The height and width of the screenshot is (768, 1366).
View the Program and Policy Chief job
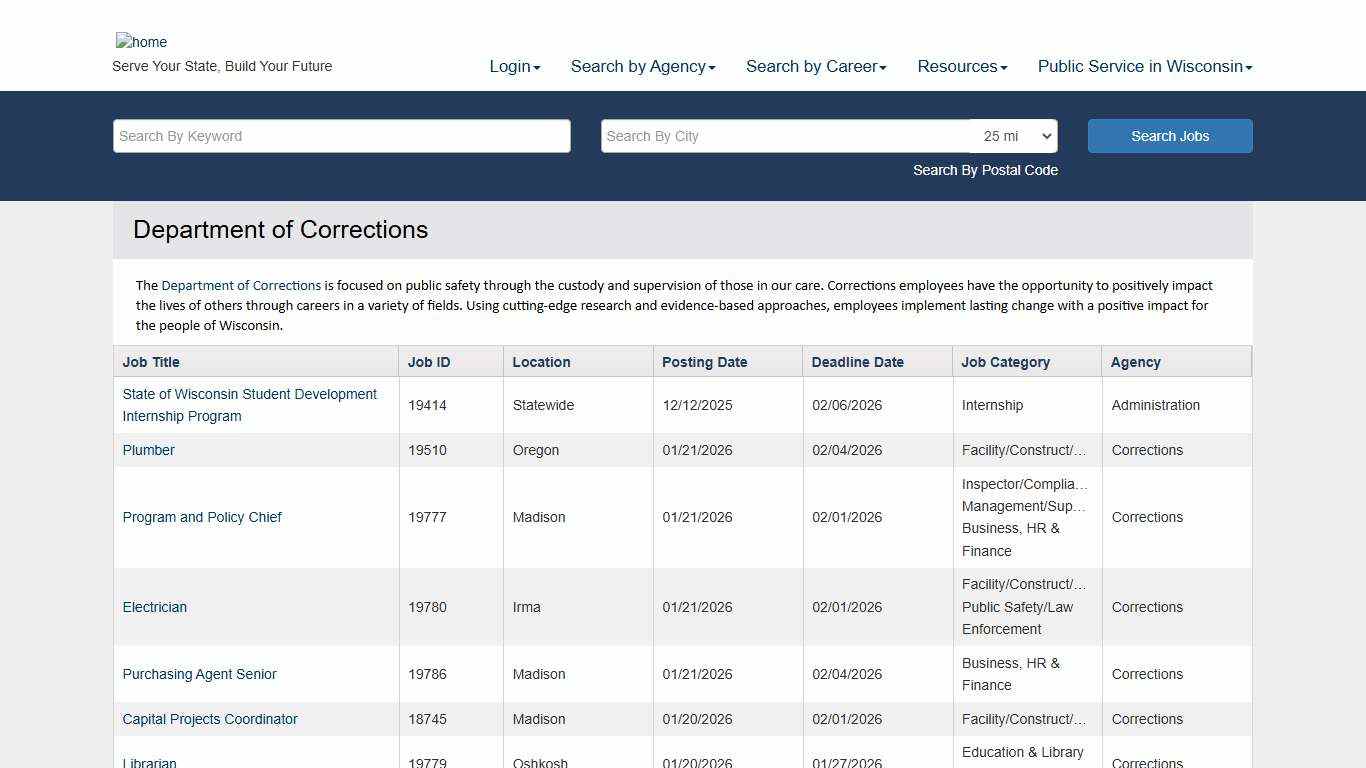click(x=202, y=517)
